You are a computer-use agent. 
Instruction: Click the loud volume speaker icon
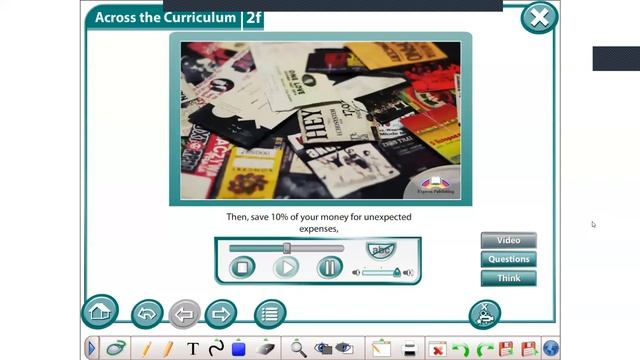(x=408, y=273)
